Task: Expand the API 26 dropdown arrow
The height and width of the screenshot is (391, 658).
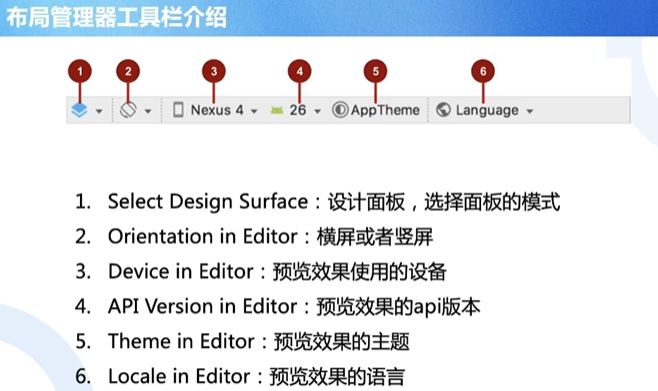Action: point(318,111)
